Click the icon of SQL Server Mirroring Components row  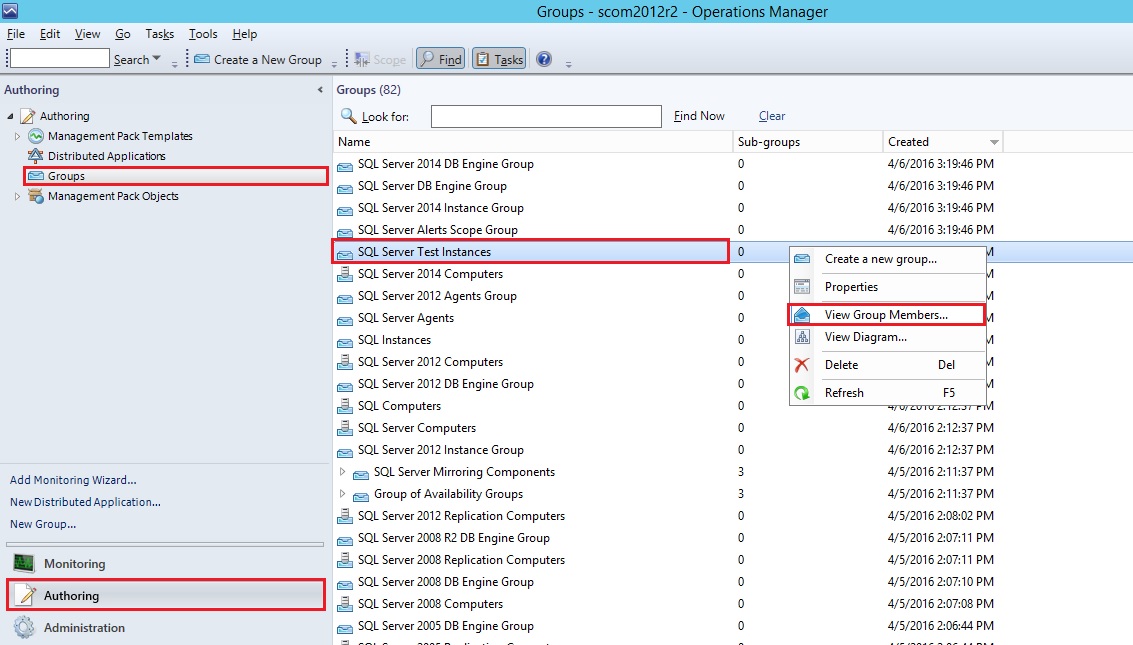[361, 473]
